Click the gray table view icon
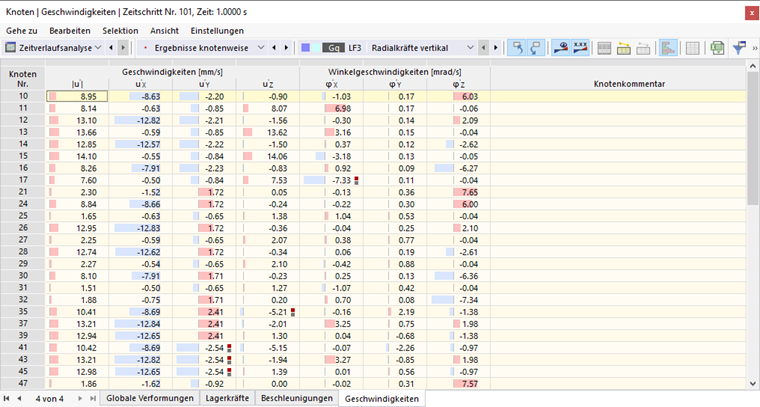Viewport: 760px width, 407px height. click(604, 47)
